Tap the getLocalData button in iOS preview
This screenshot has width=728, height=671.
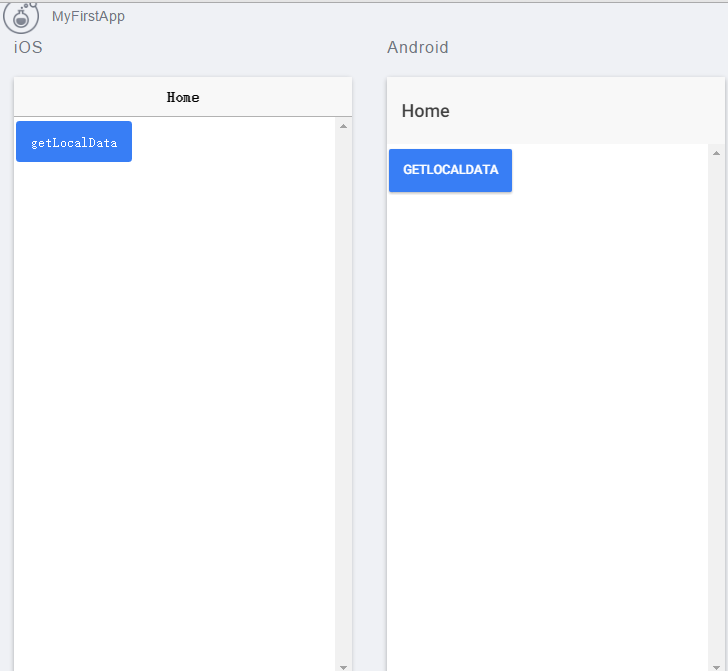tap(74, 142)
